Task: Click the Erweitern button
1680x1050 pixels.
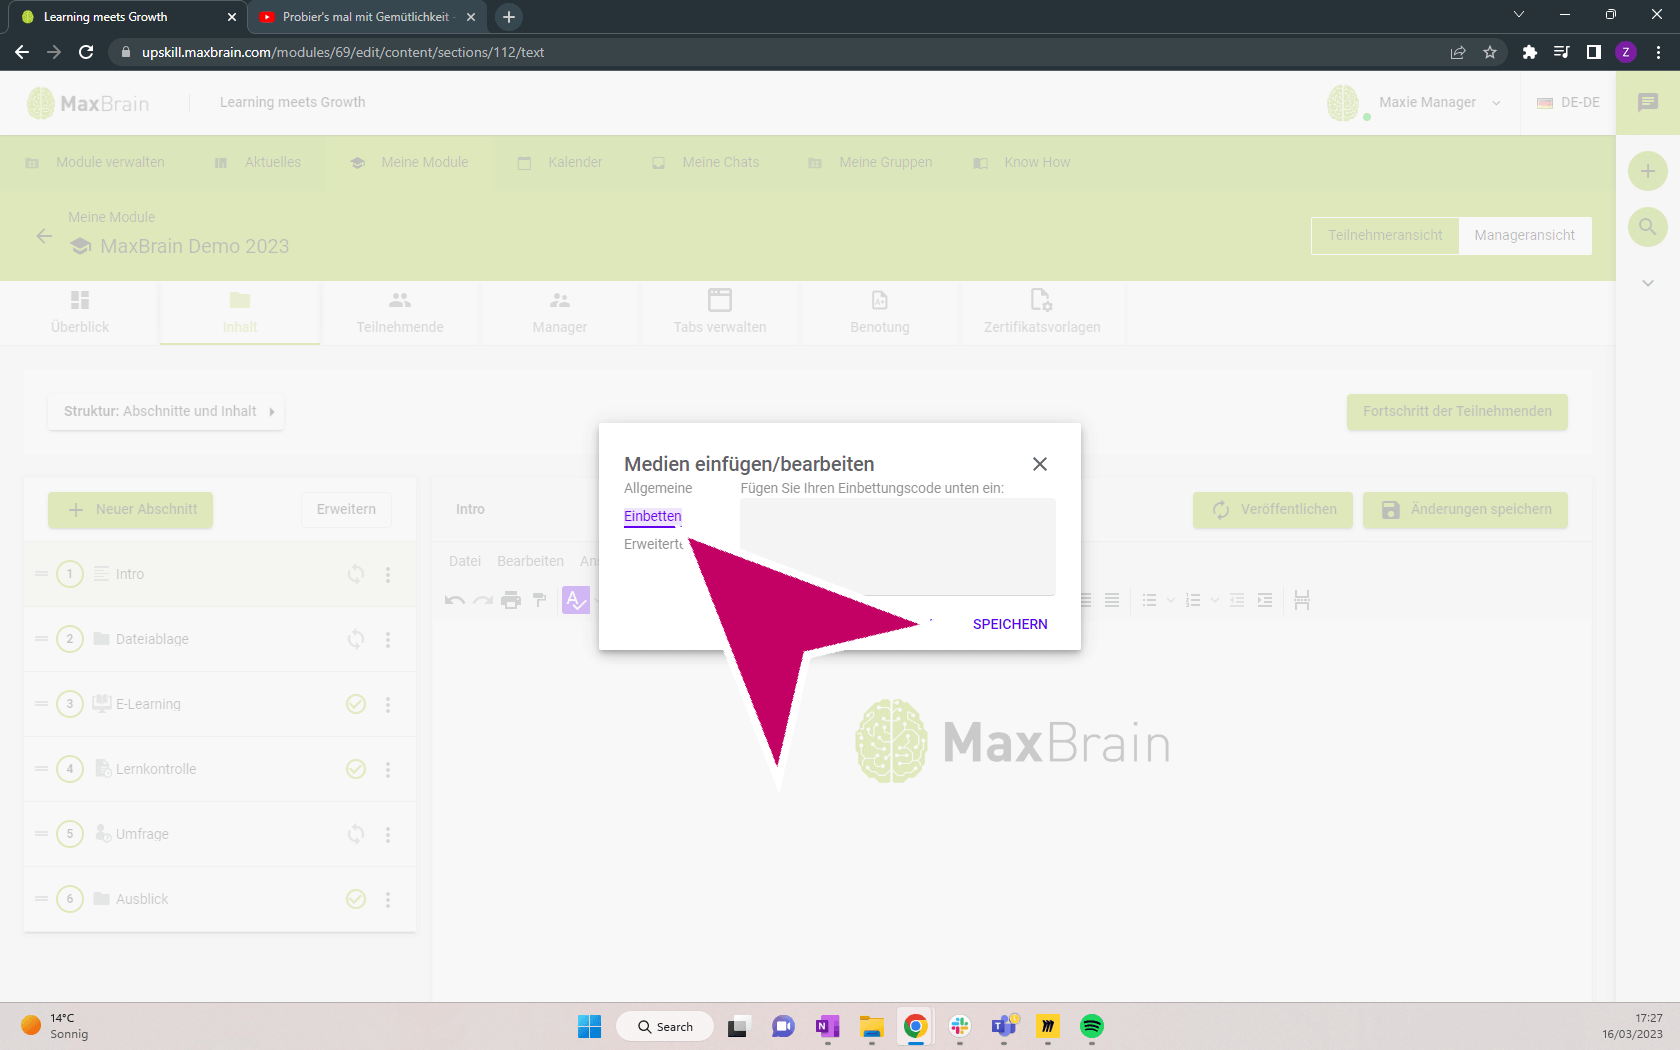Action: [x=346, y=510]
